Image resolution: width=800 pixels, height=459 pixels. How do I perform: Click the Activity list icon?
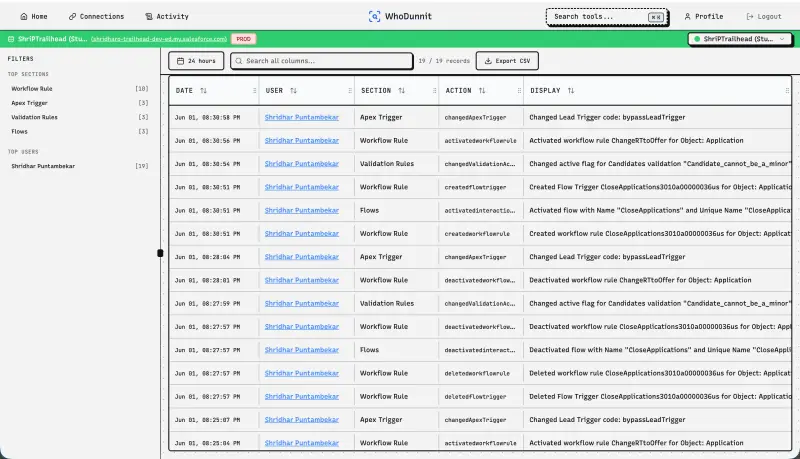(149, 16)
